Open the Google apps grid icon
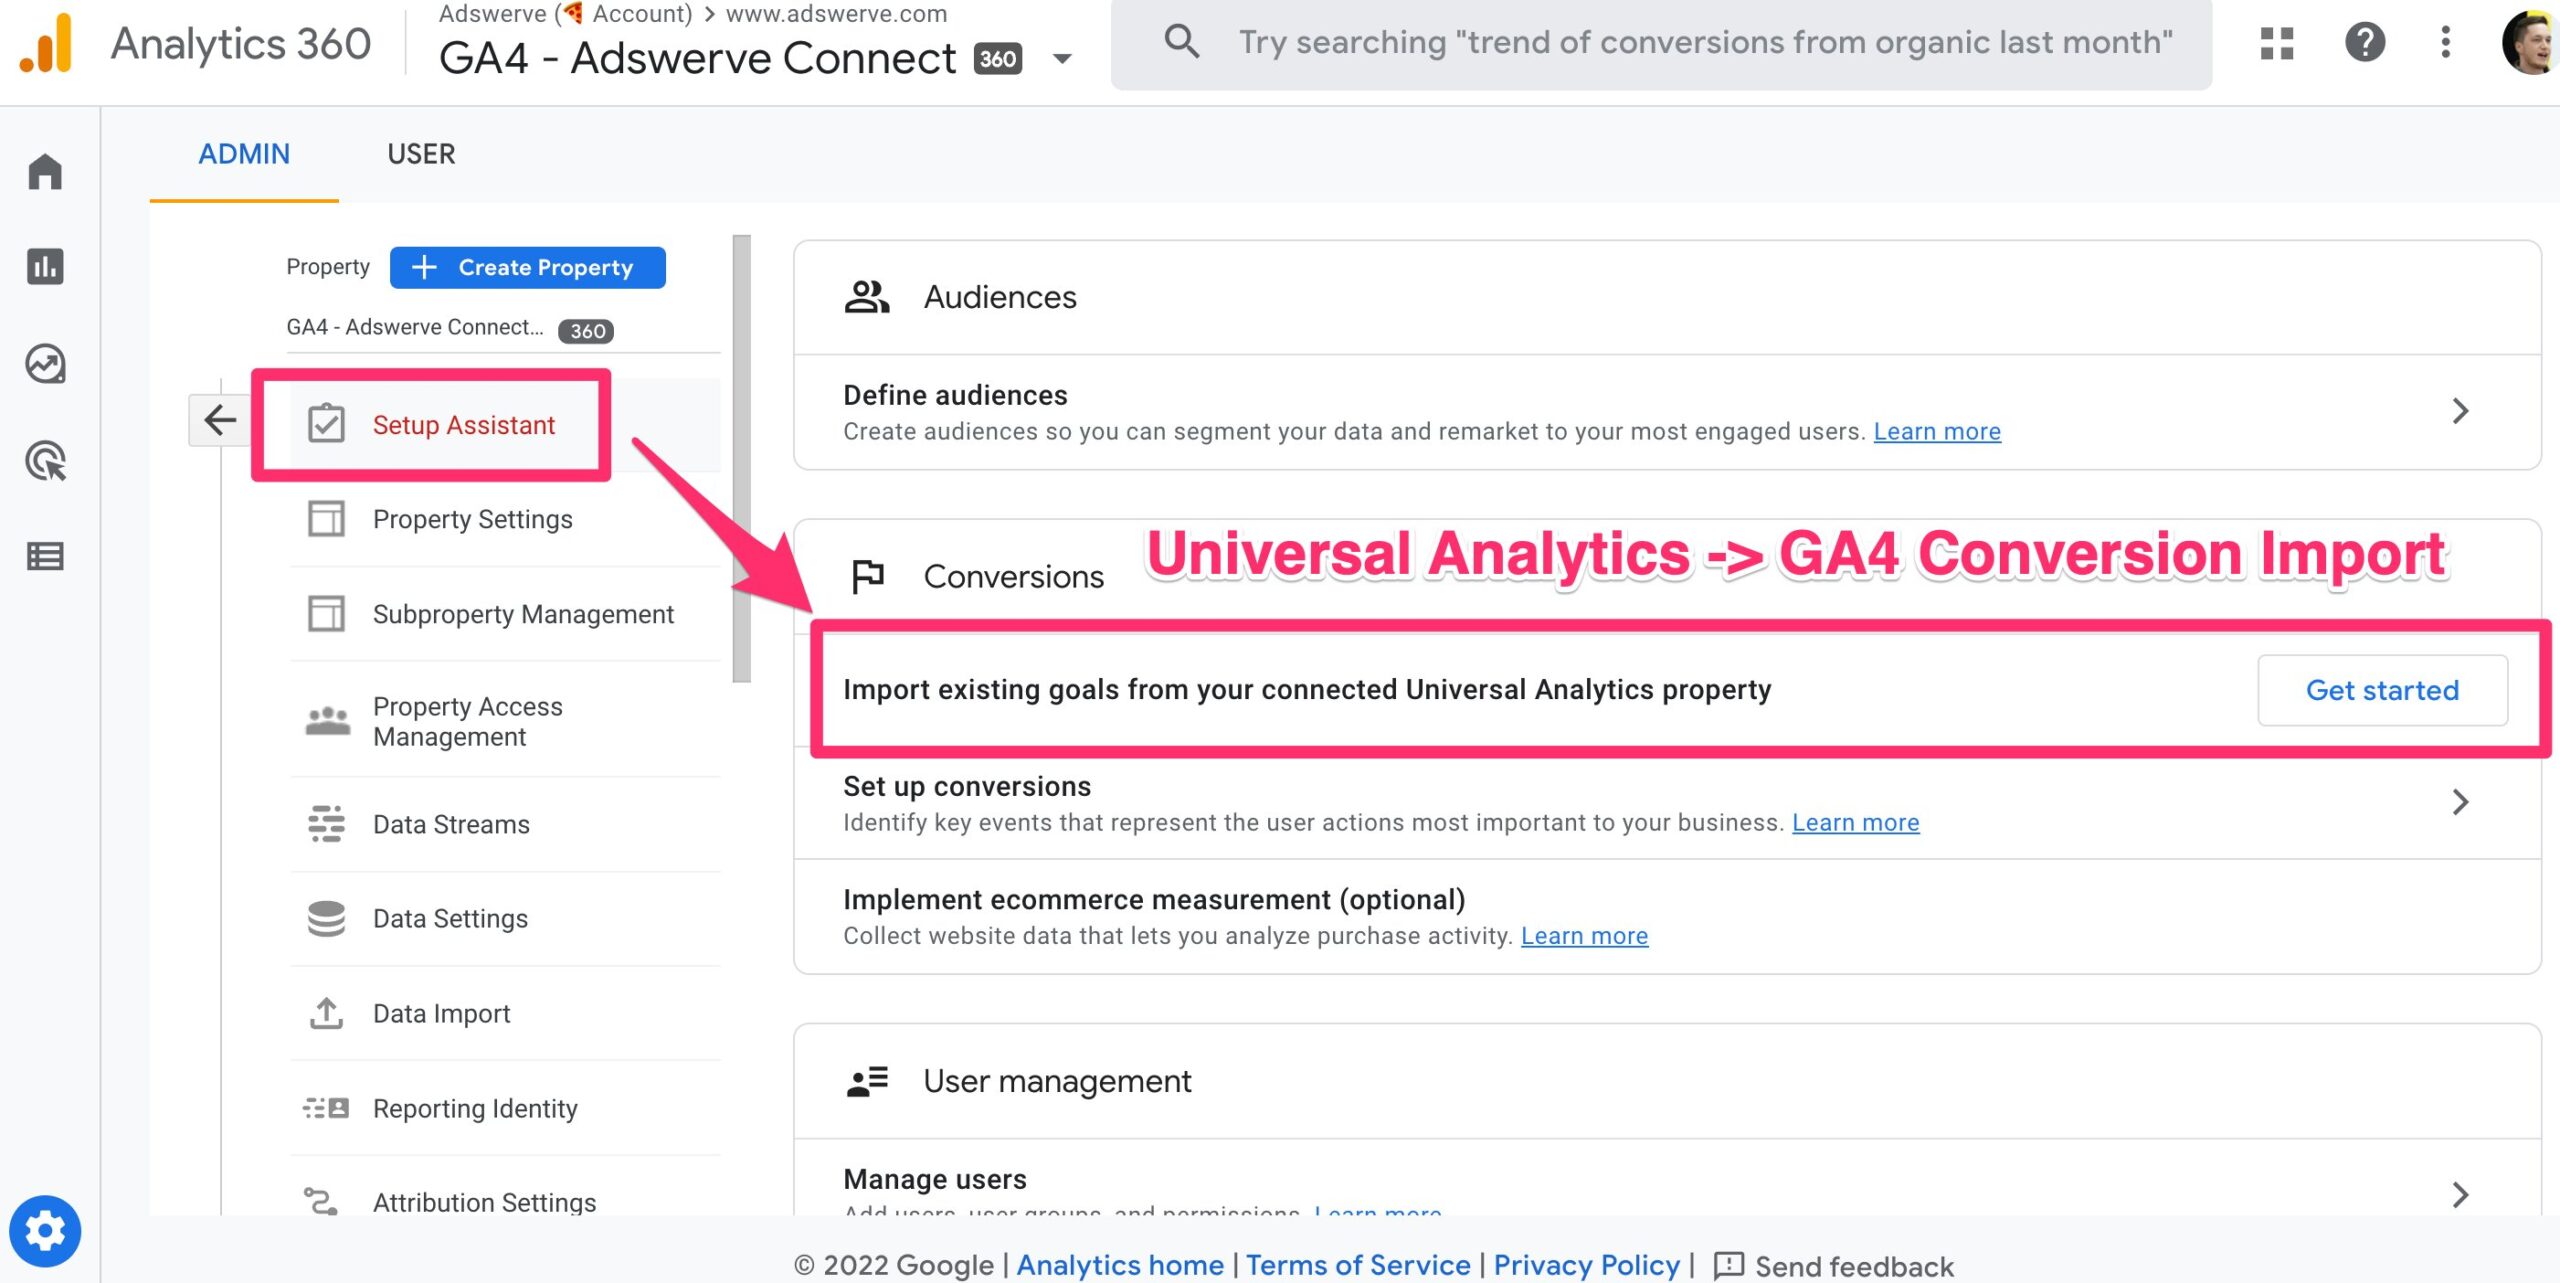Image resolution: width=2560 pixels, height=1283 pixels. pos(2277,42)
